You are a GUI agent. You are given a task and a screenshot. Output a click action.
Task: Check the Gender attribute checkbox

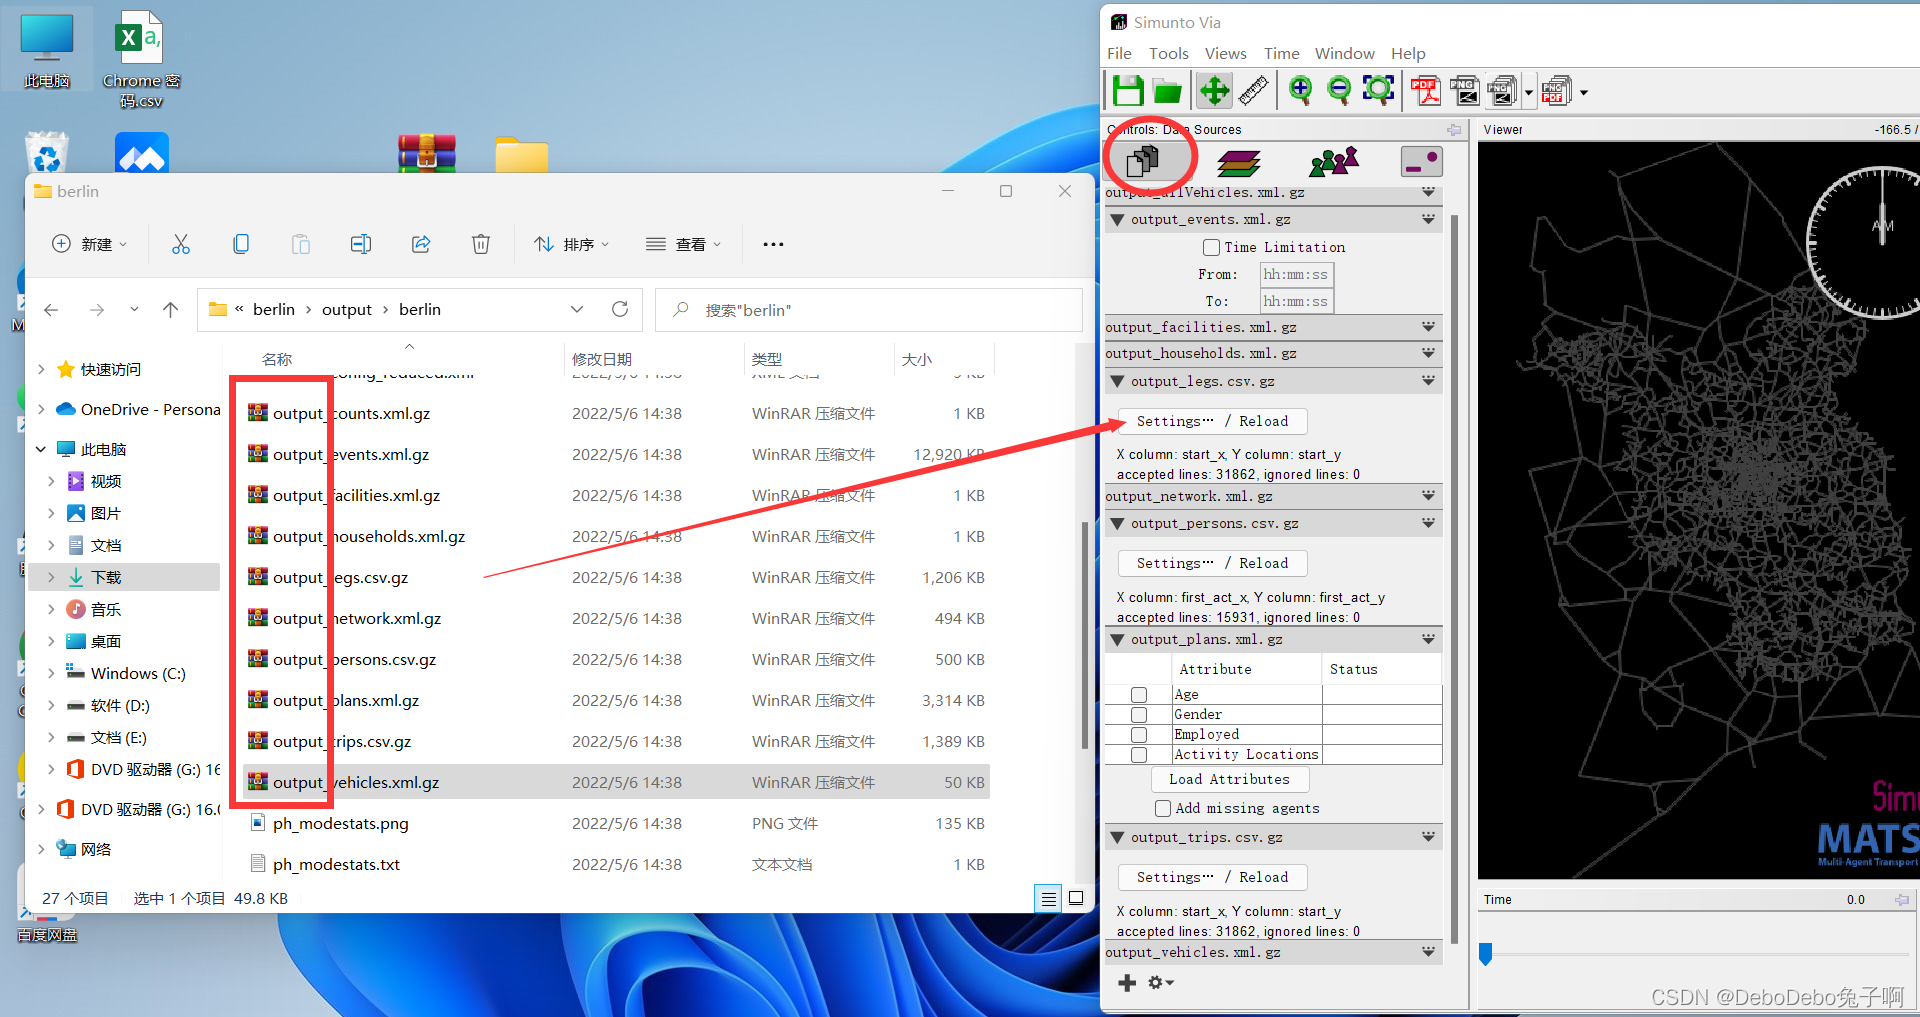(1139, 715)
